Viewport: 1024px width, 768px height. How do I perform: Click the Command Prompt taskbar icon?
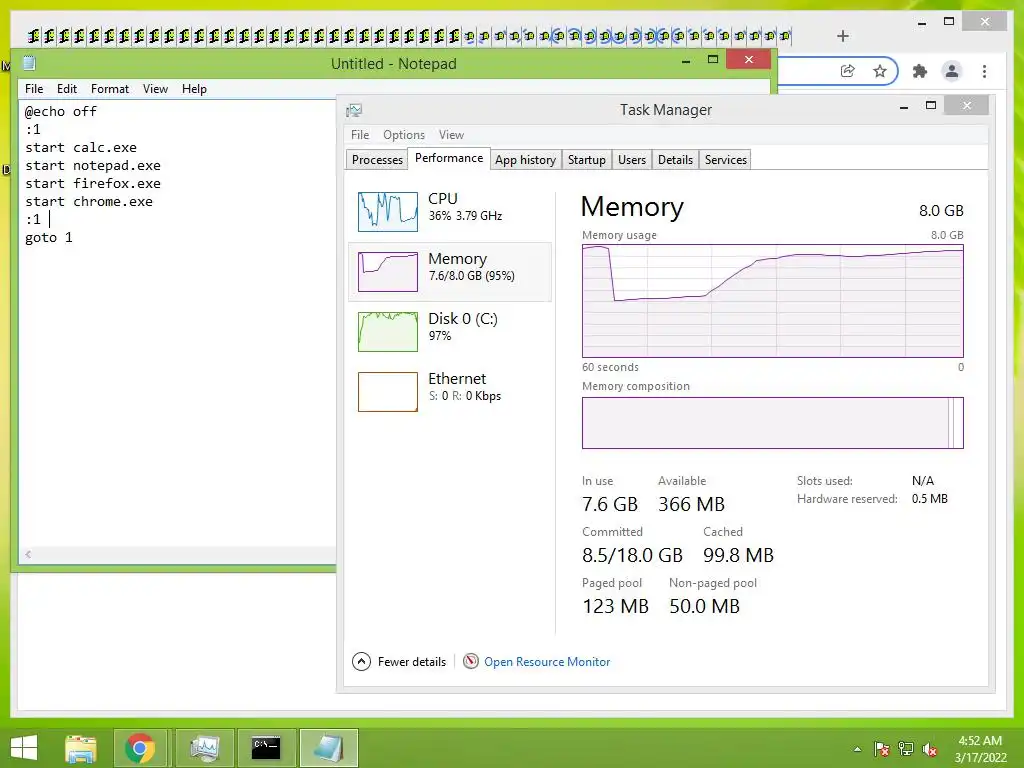point(266,748)
